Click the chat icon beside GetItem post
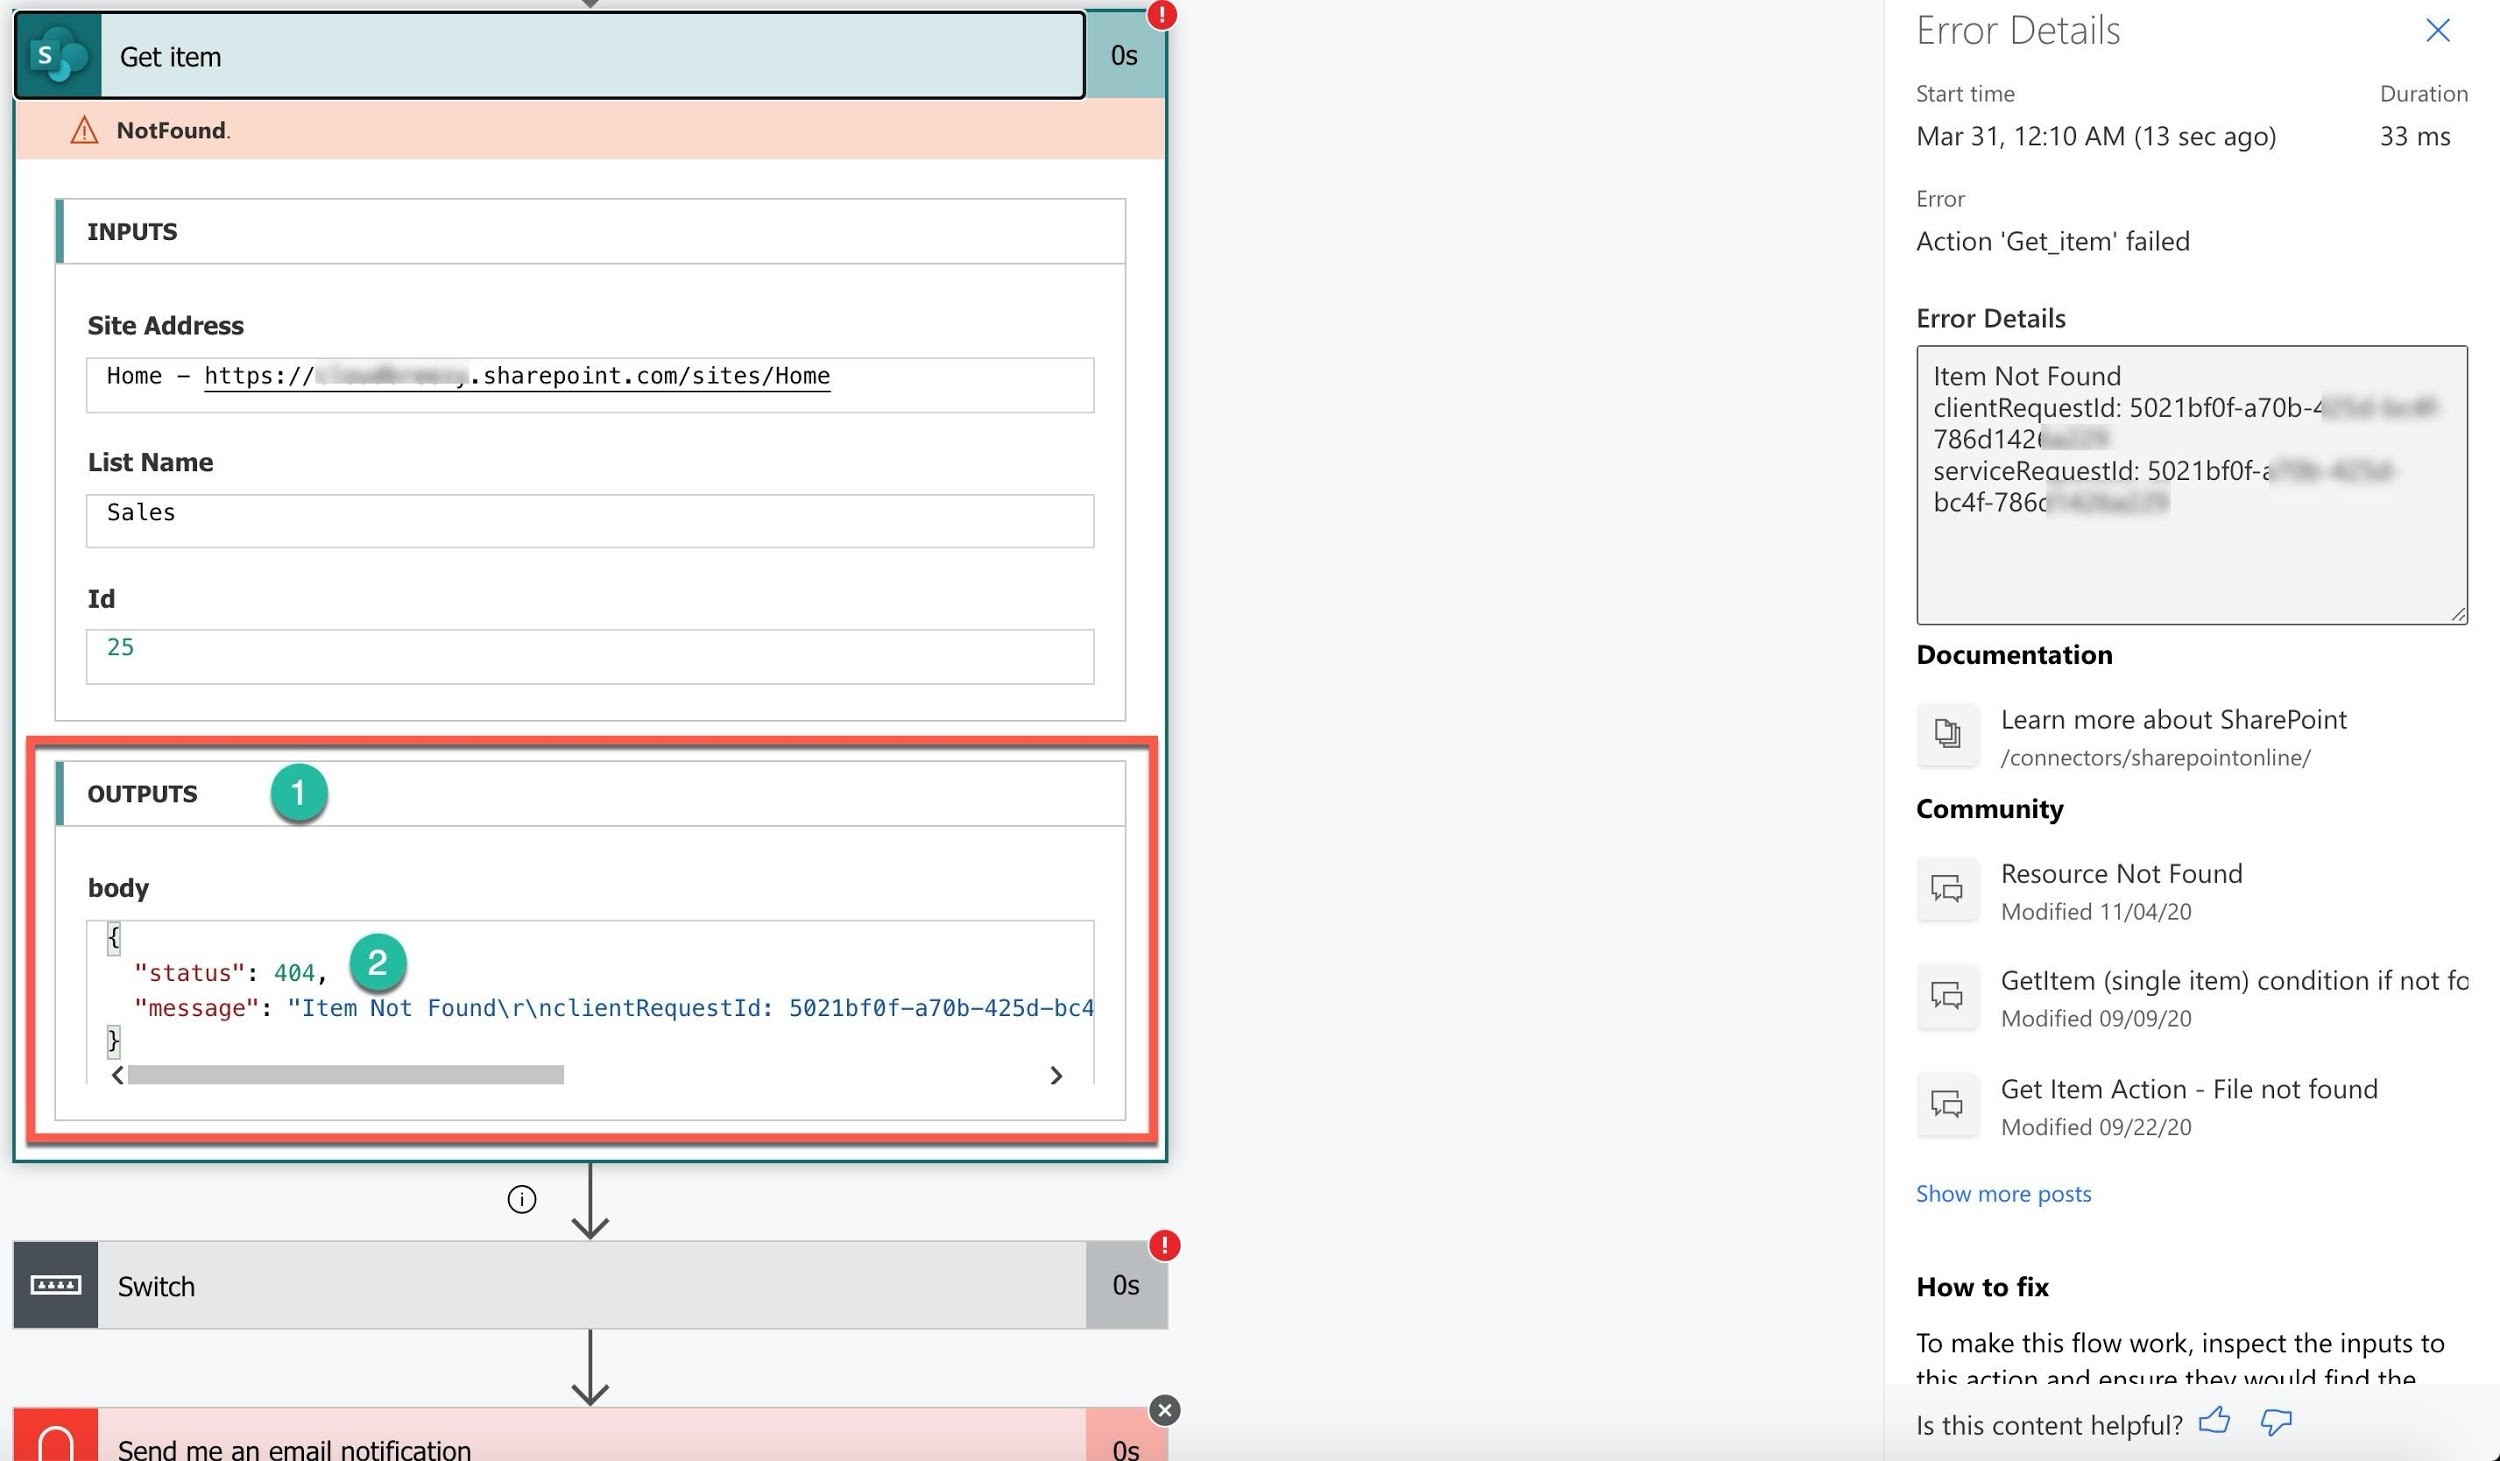Image resolution: width=2500 pixels, height=1461 pixels. (1947, 996)
